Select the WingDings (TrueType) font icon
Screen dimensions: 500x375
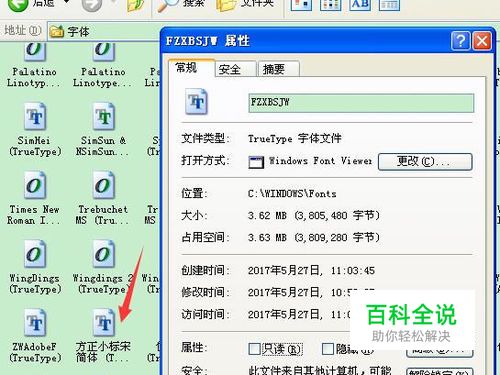click(35, 254)
